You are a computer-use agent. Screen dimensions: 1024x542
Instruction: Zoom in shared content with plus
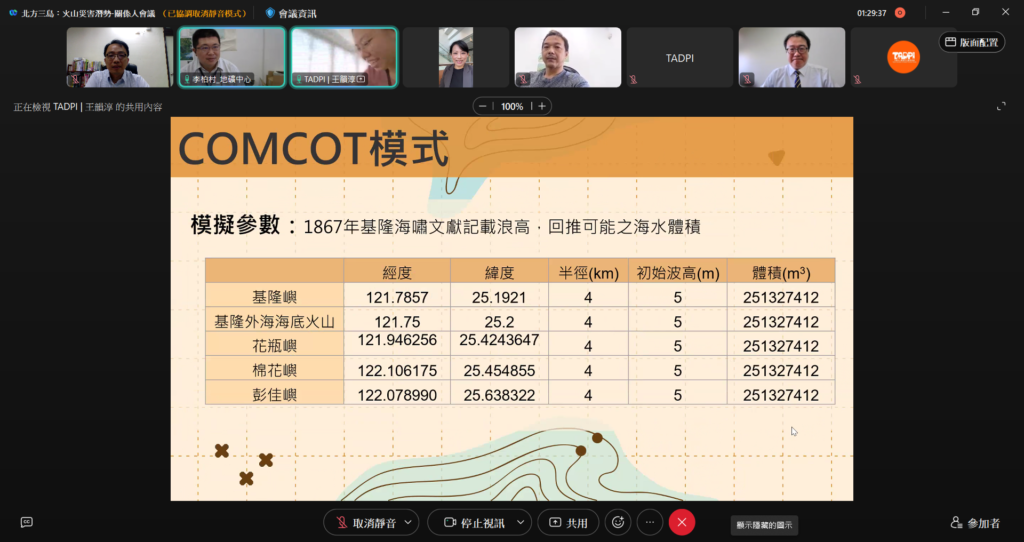541,106
